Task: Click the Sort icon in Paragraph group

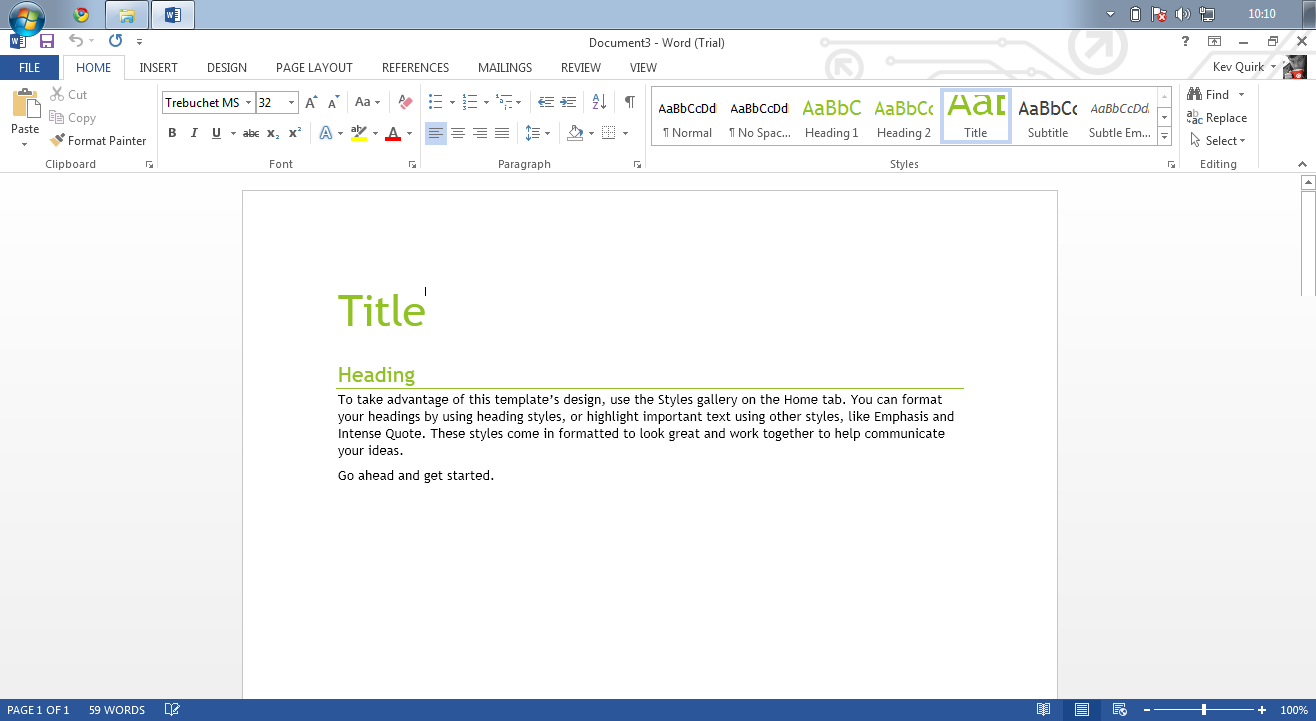Action: tap(599, 102)
